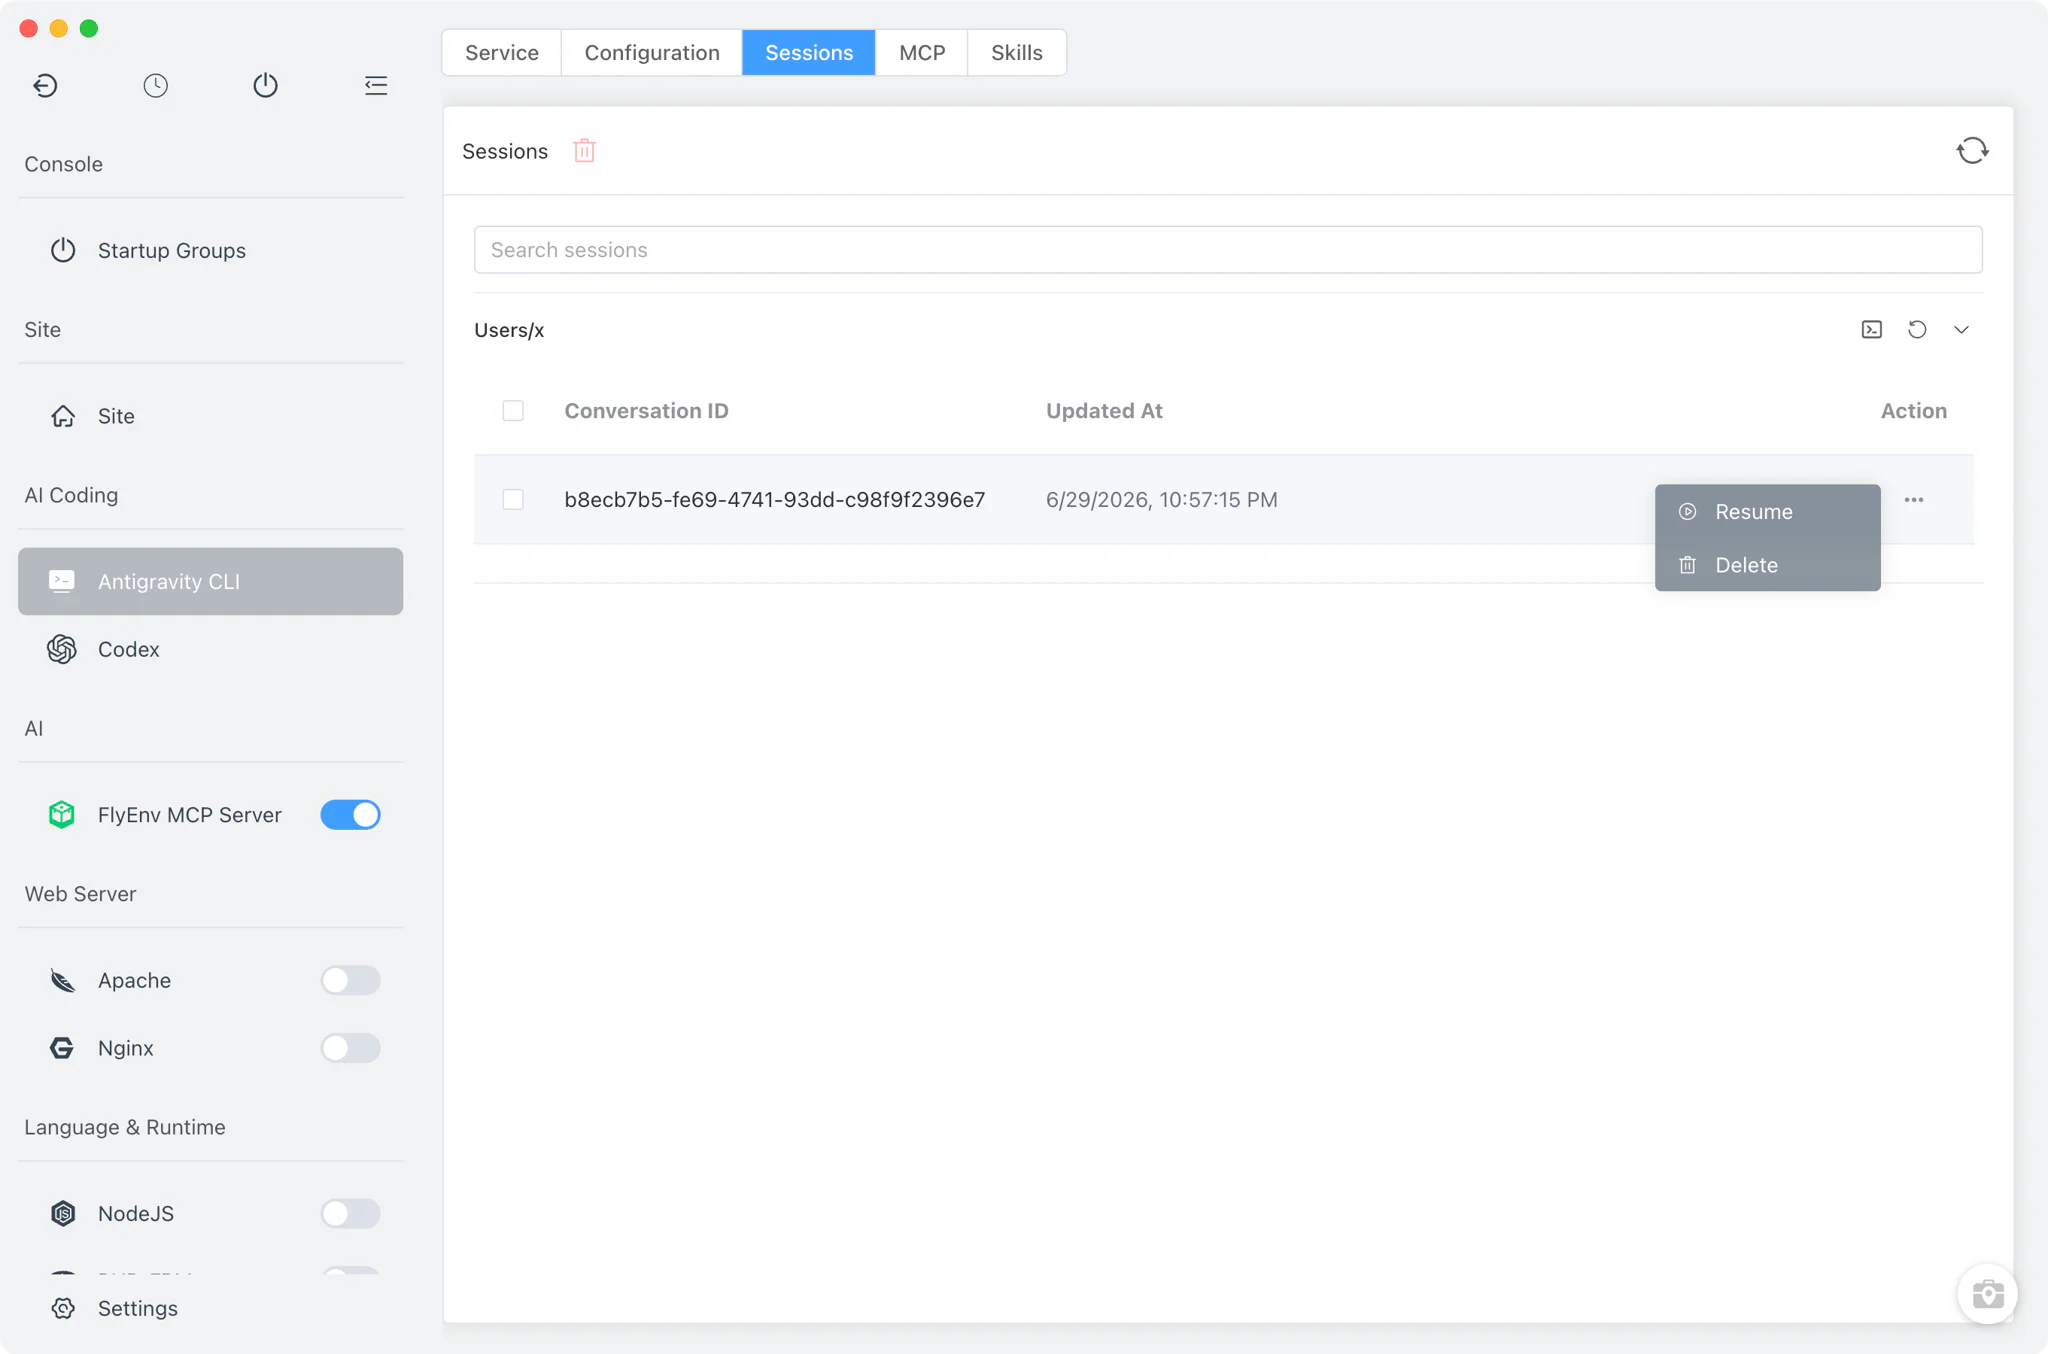Click the Resume play icon in the menu
The width and height of the screenshot is (2048, 1354).
coord(1688,512)
